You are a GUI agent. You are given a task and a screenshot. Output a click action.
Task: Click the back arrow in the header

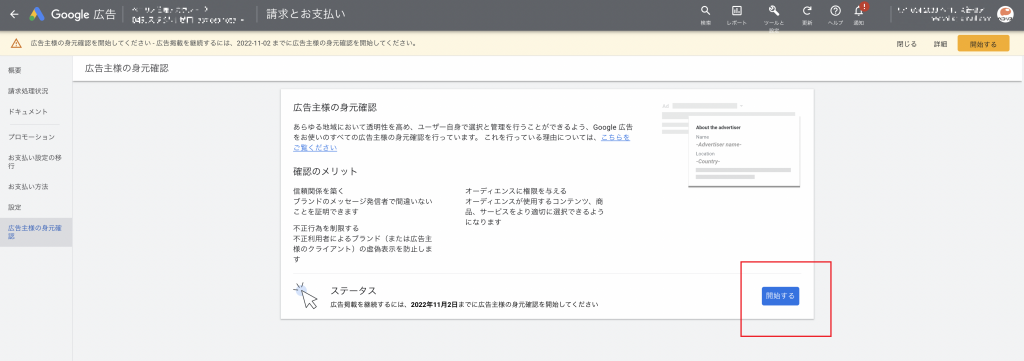pos(14,14)
